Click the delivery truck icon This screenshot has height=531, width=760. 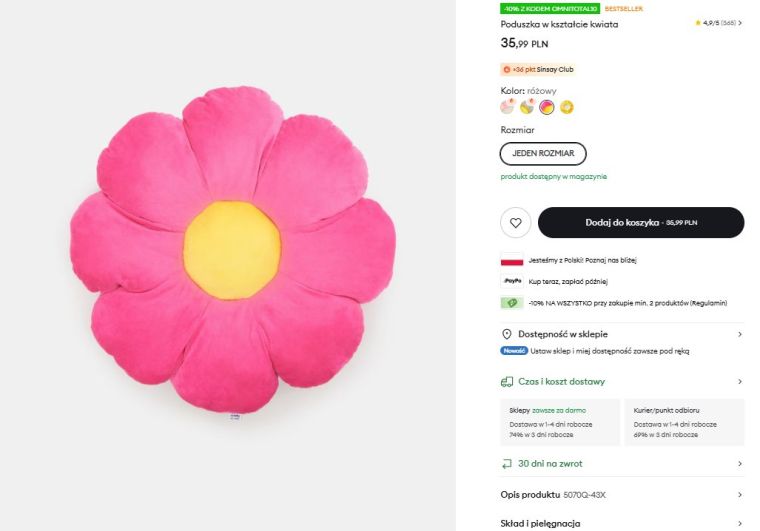coord(507,381)
